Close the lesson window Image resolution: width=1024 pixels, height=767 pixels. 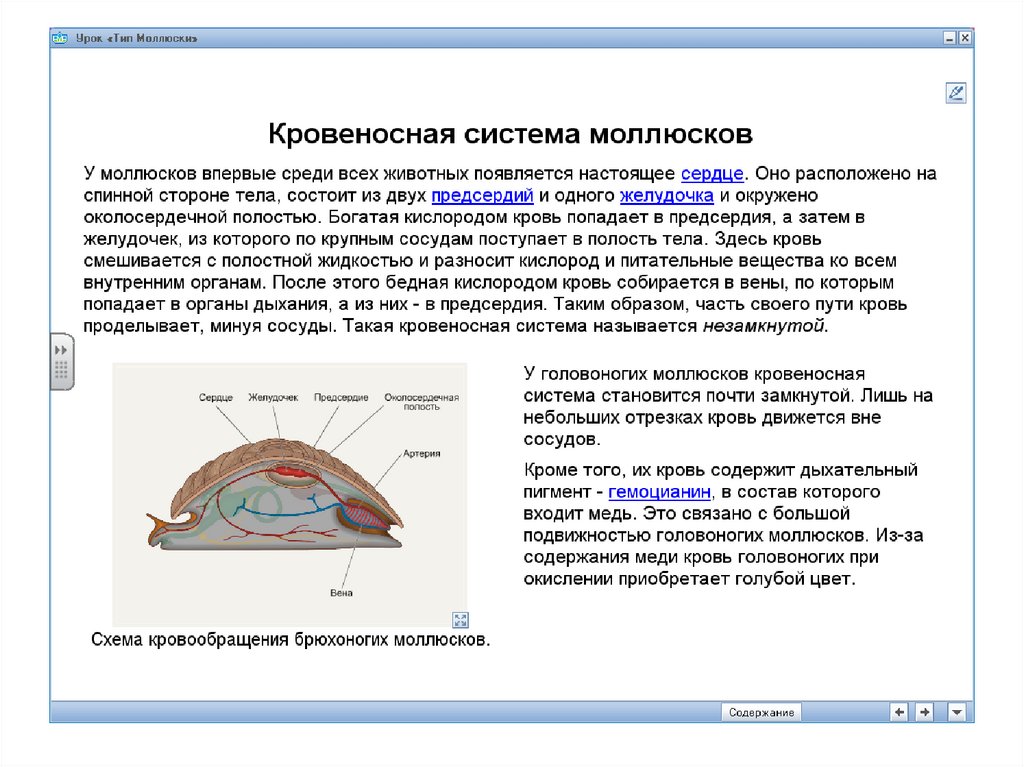pos(964,38)
